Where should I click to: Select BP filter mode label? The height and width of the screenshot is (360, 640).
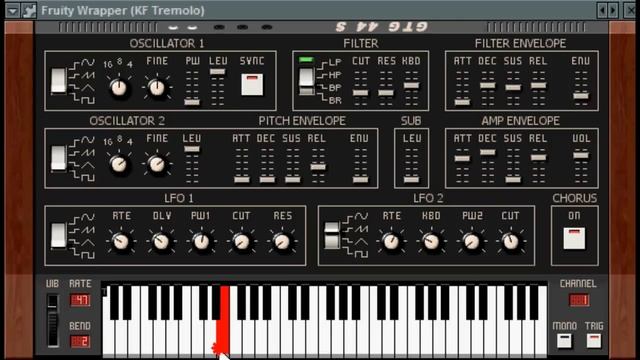tap(335, 87)
